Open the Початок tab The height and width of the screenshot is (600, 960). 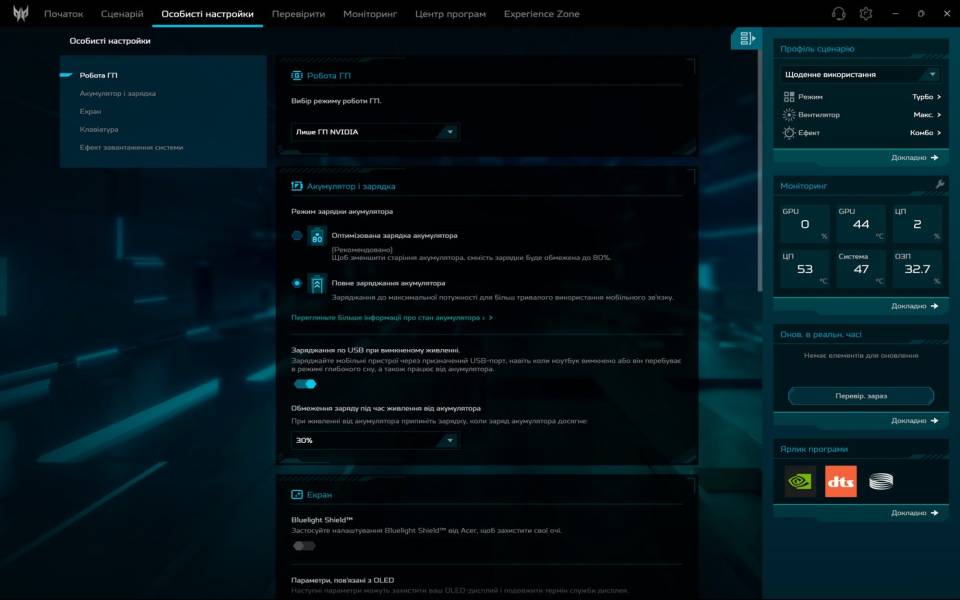pyautogui.click(x=64, y=13)
